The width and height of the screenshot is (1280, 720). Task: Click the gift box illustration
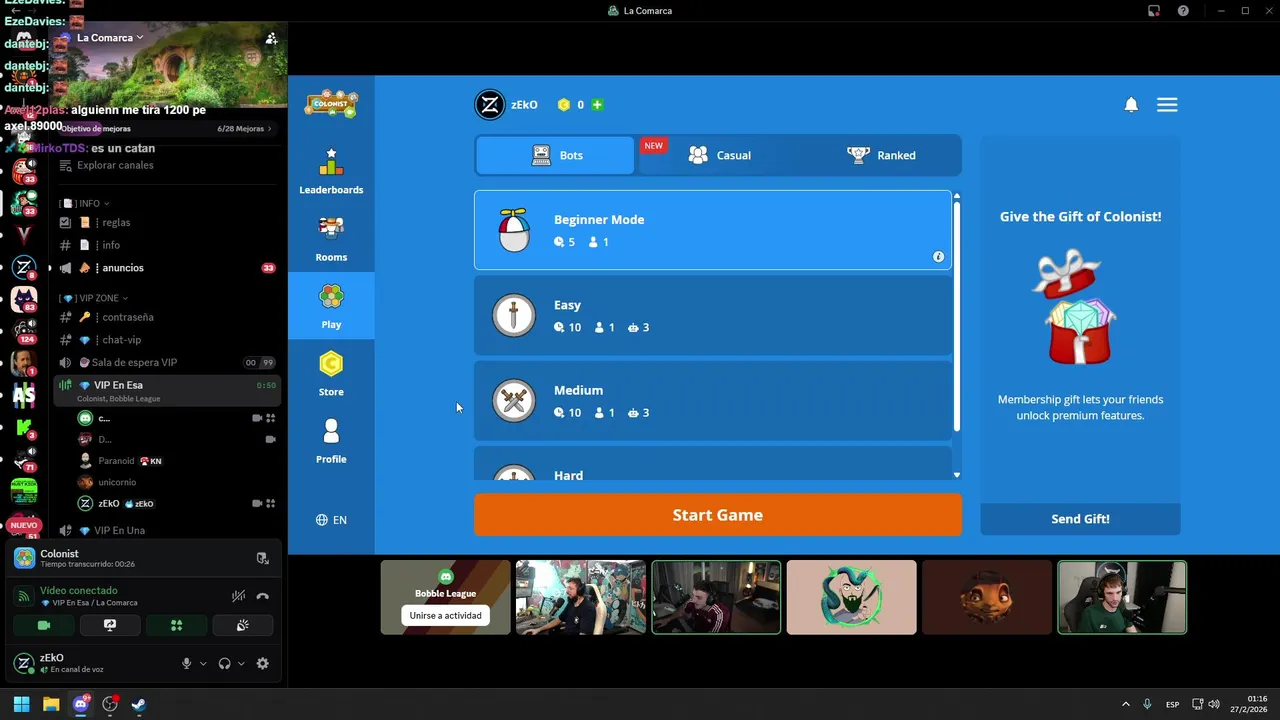(1078, 307)
